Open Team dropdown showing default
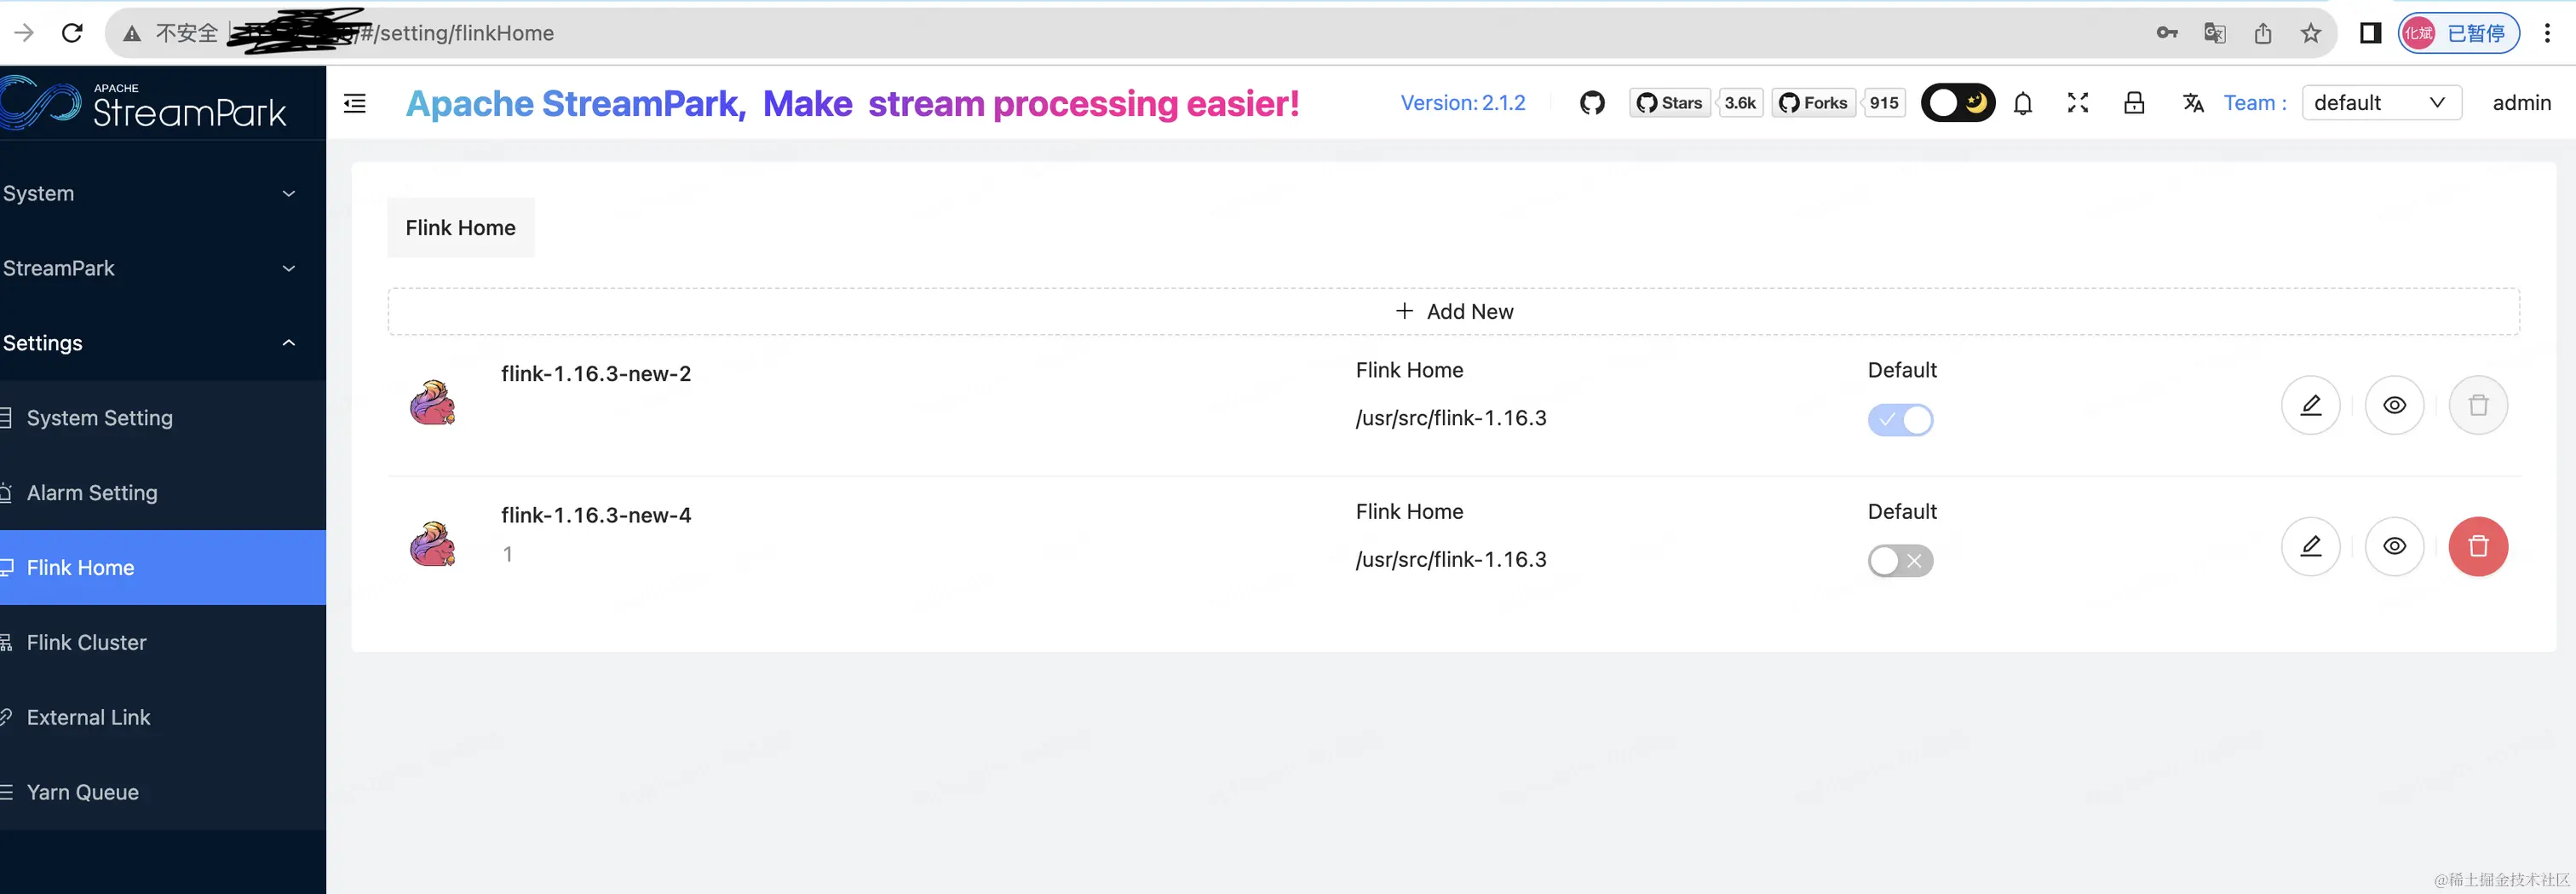The height and width of the screenshot is (894, 2576). (x=2381, y=103)
